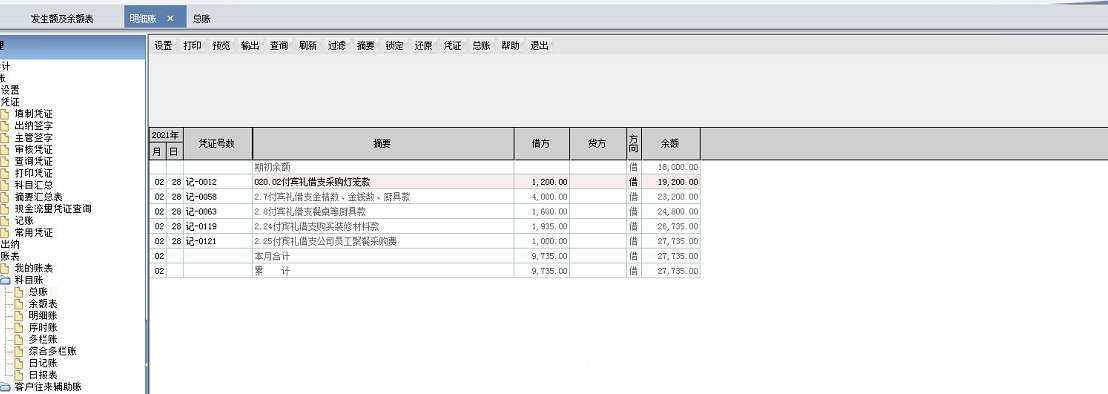
Task: Open 余额表 in the tree
Action: [43, 304]
